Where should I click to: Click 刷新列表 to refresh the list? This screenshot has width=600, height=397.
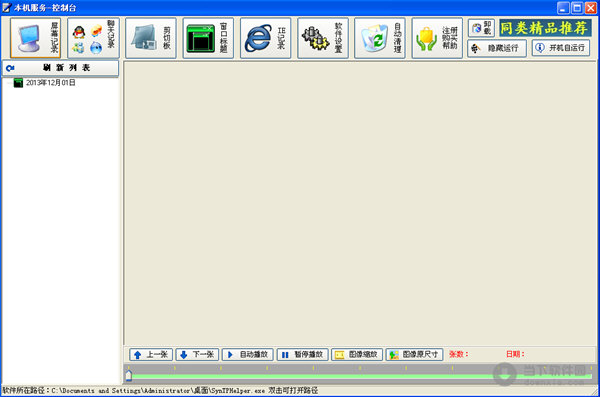pyautogui.click(x=60, y=68)
